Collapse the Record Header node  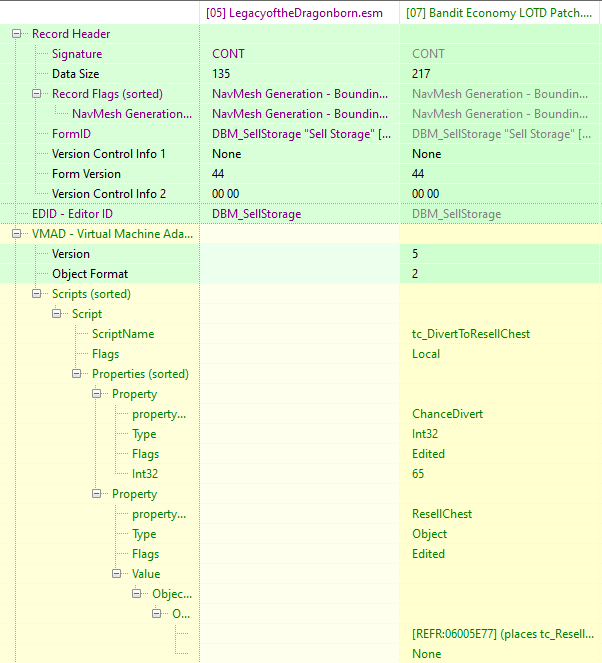18,34
